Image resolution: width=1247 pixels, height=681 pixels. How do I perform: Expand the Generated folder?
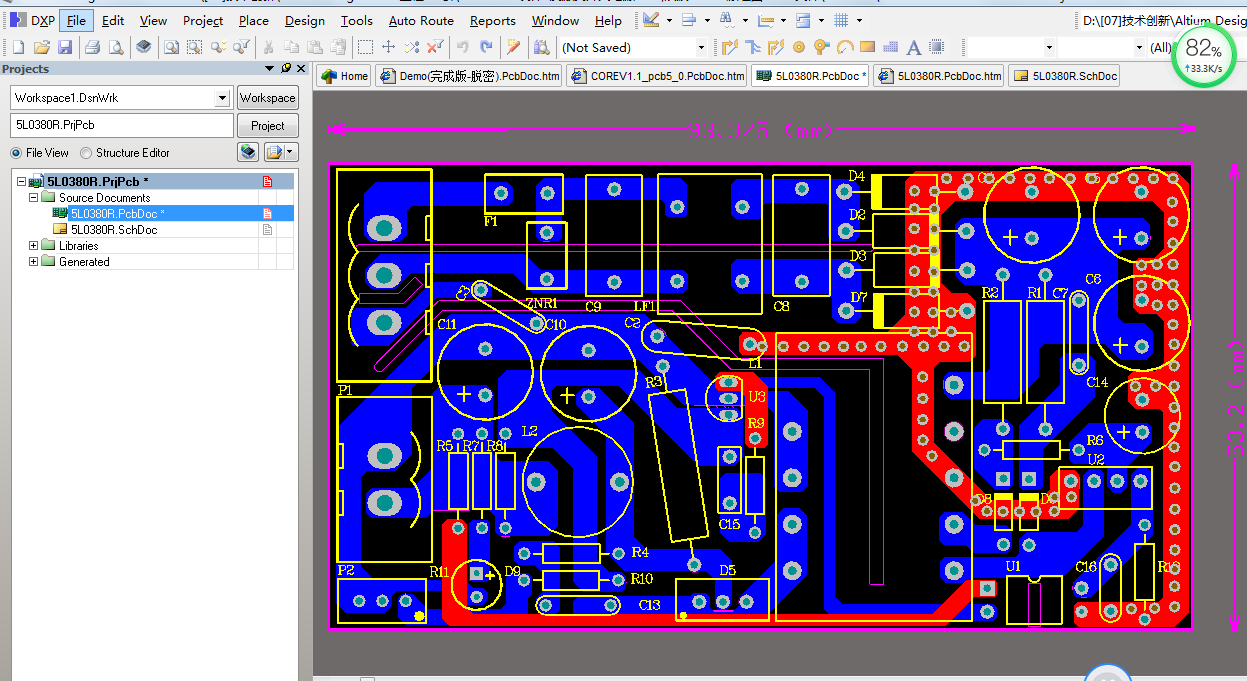click(x=33, y=262)
